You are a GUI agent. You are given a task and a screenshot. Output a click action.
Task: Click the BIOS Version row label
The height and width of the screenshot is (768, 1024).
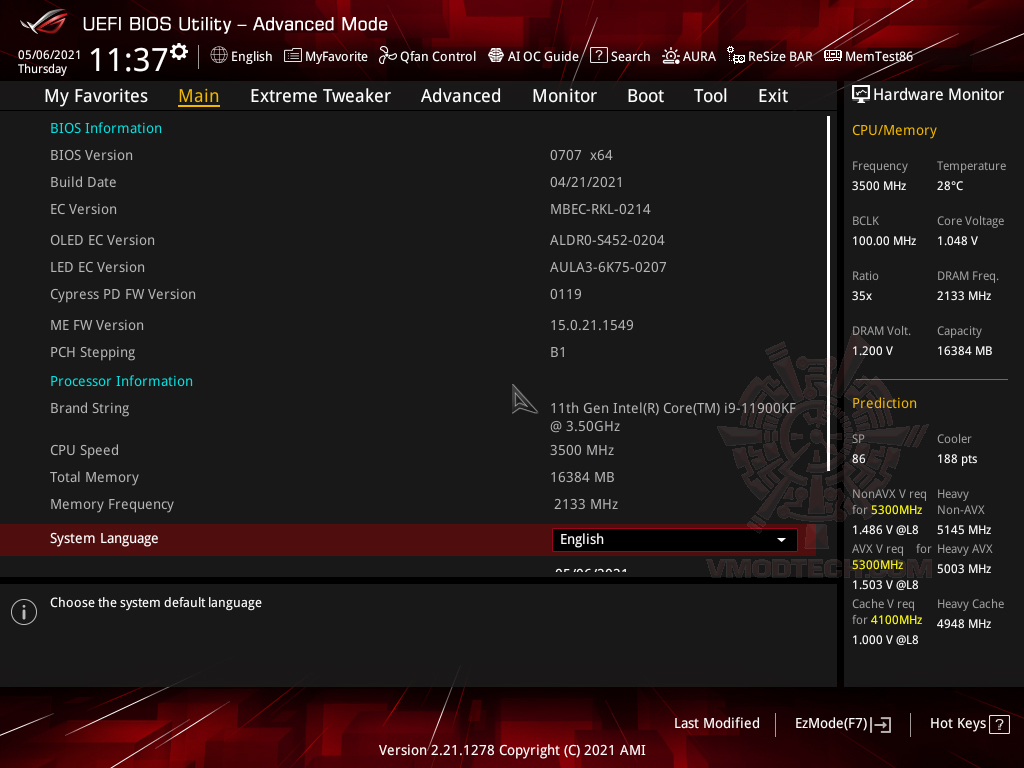[x=91, y=155]
